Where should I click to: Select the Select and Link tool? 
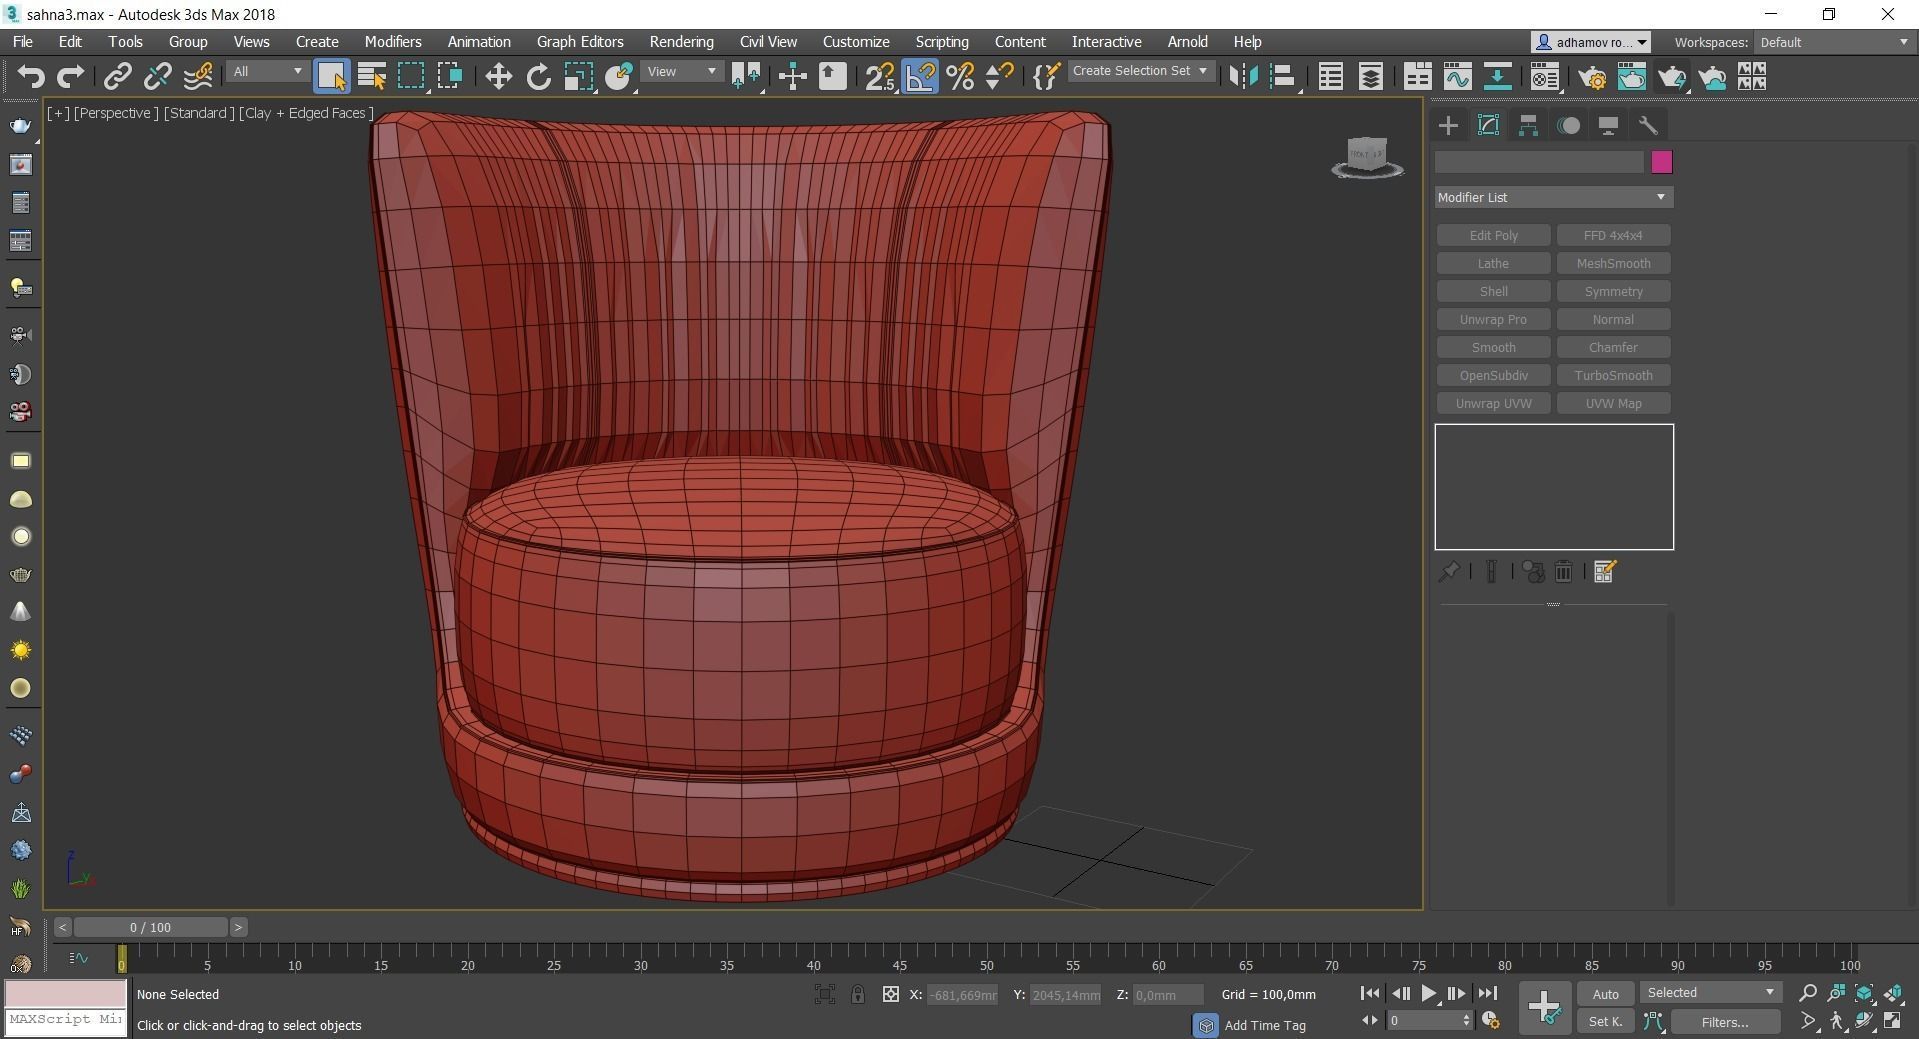point(118,77)
